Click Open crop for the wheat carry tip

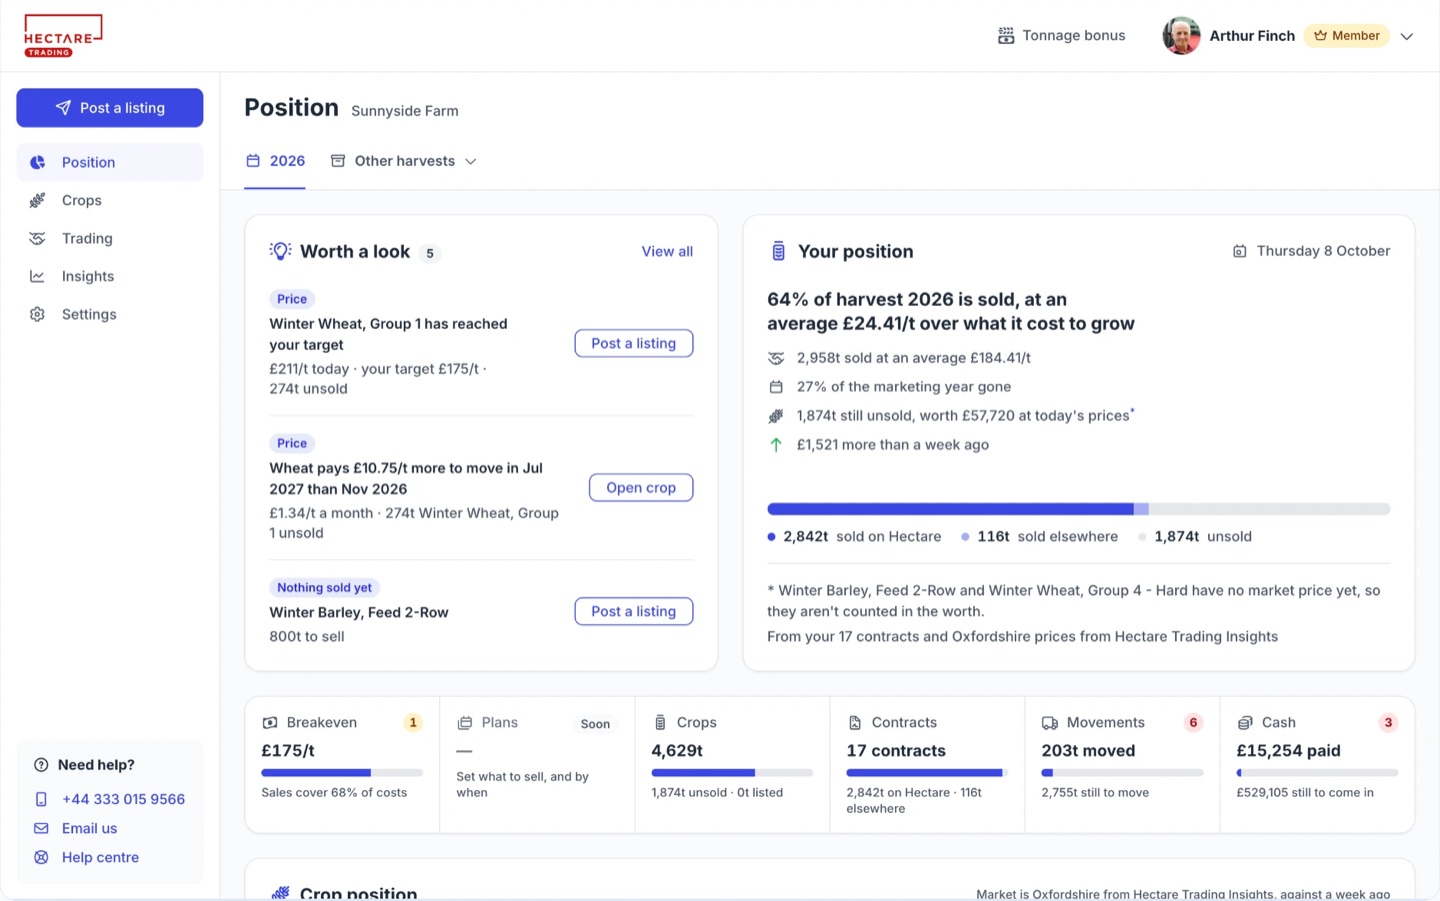pos(641,487)
